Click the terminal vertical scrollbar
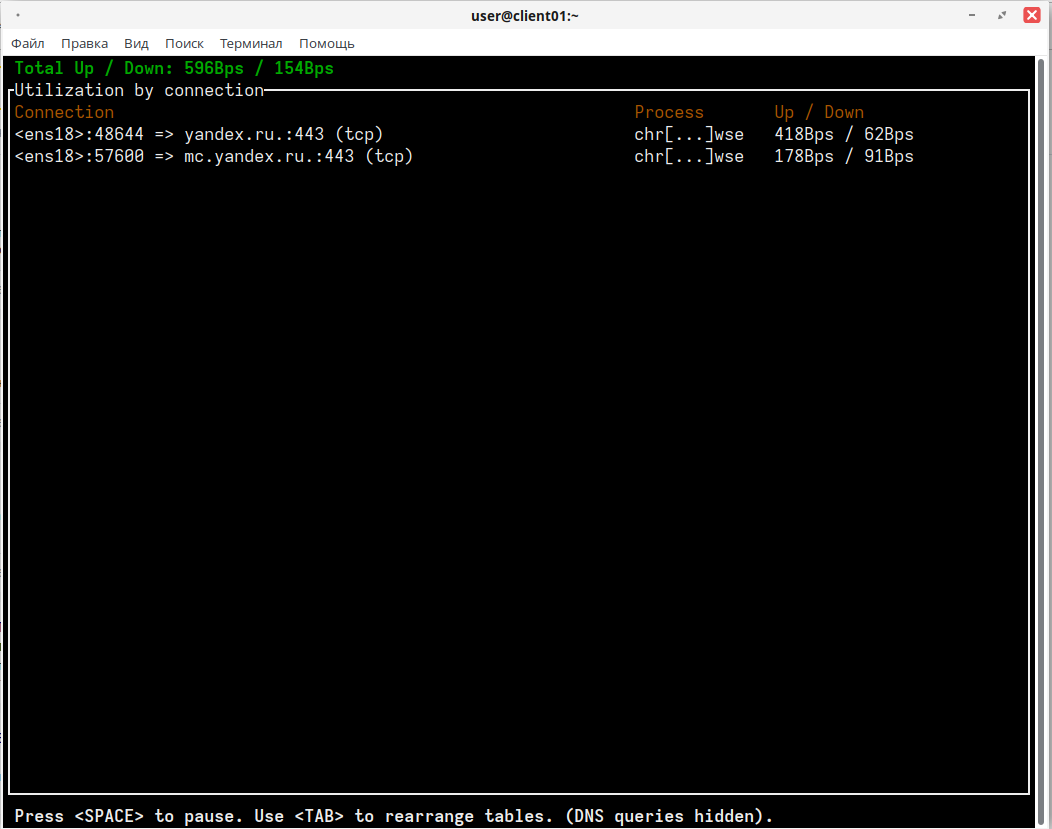1052x829 pixels. tap(1041, 443)
